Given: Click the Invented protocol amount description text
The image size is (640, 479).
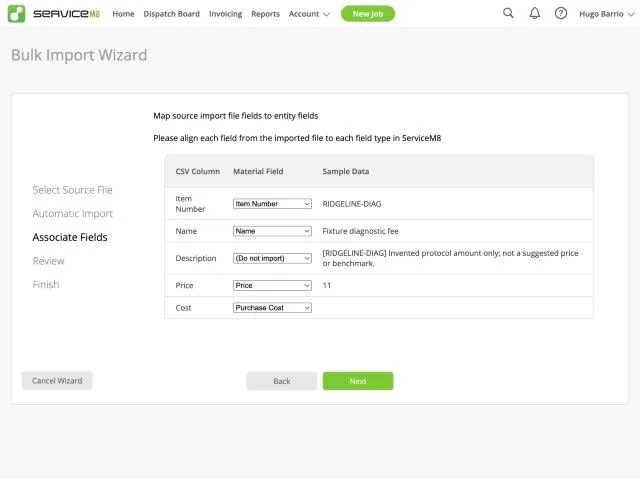Looking at the screenshot, I should [x=450, y=258].
